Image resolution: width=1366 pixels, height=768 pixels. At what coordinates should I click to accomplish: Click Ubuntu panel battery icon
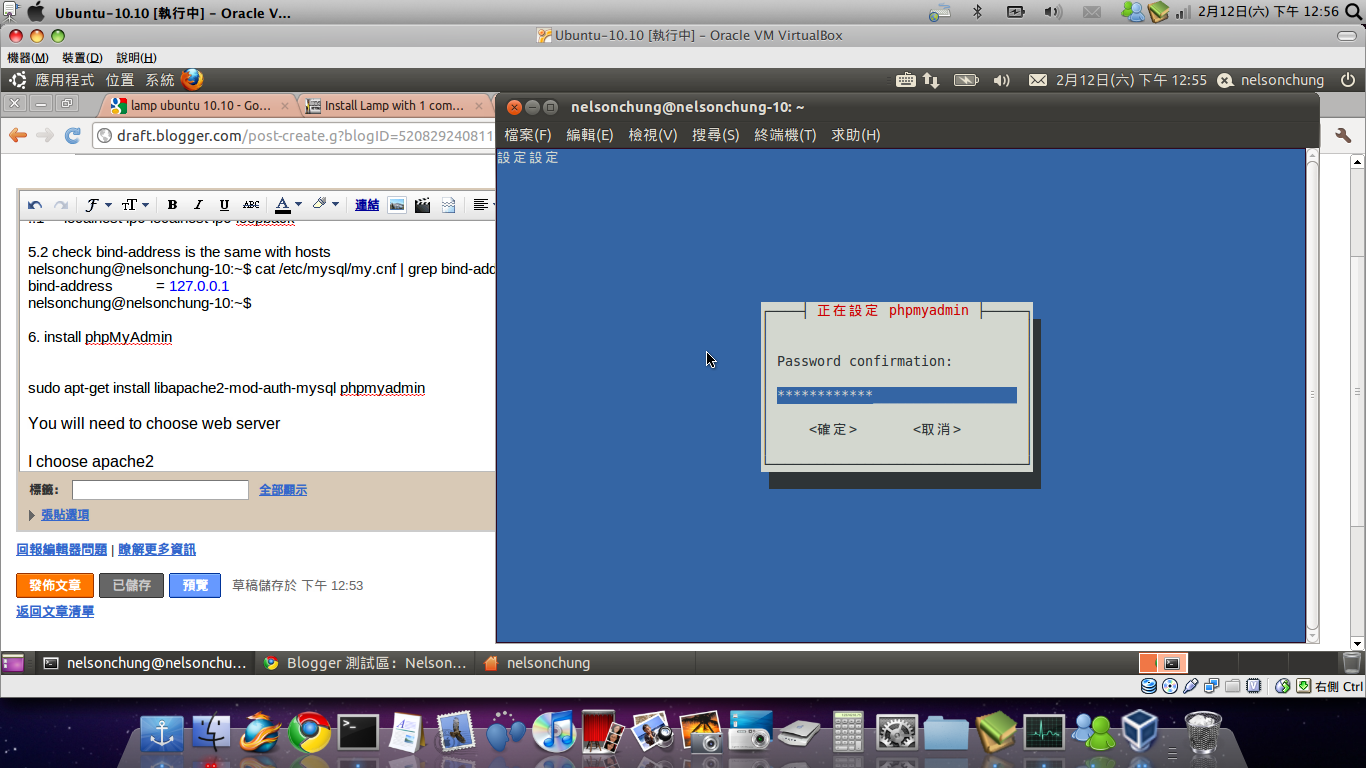966,80
